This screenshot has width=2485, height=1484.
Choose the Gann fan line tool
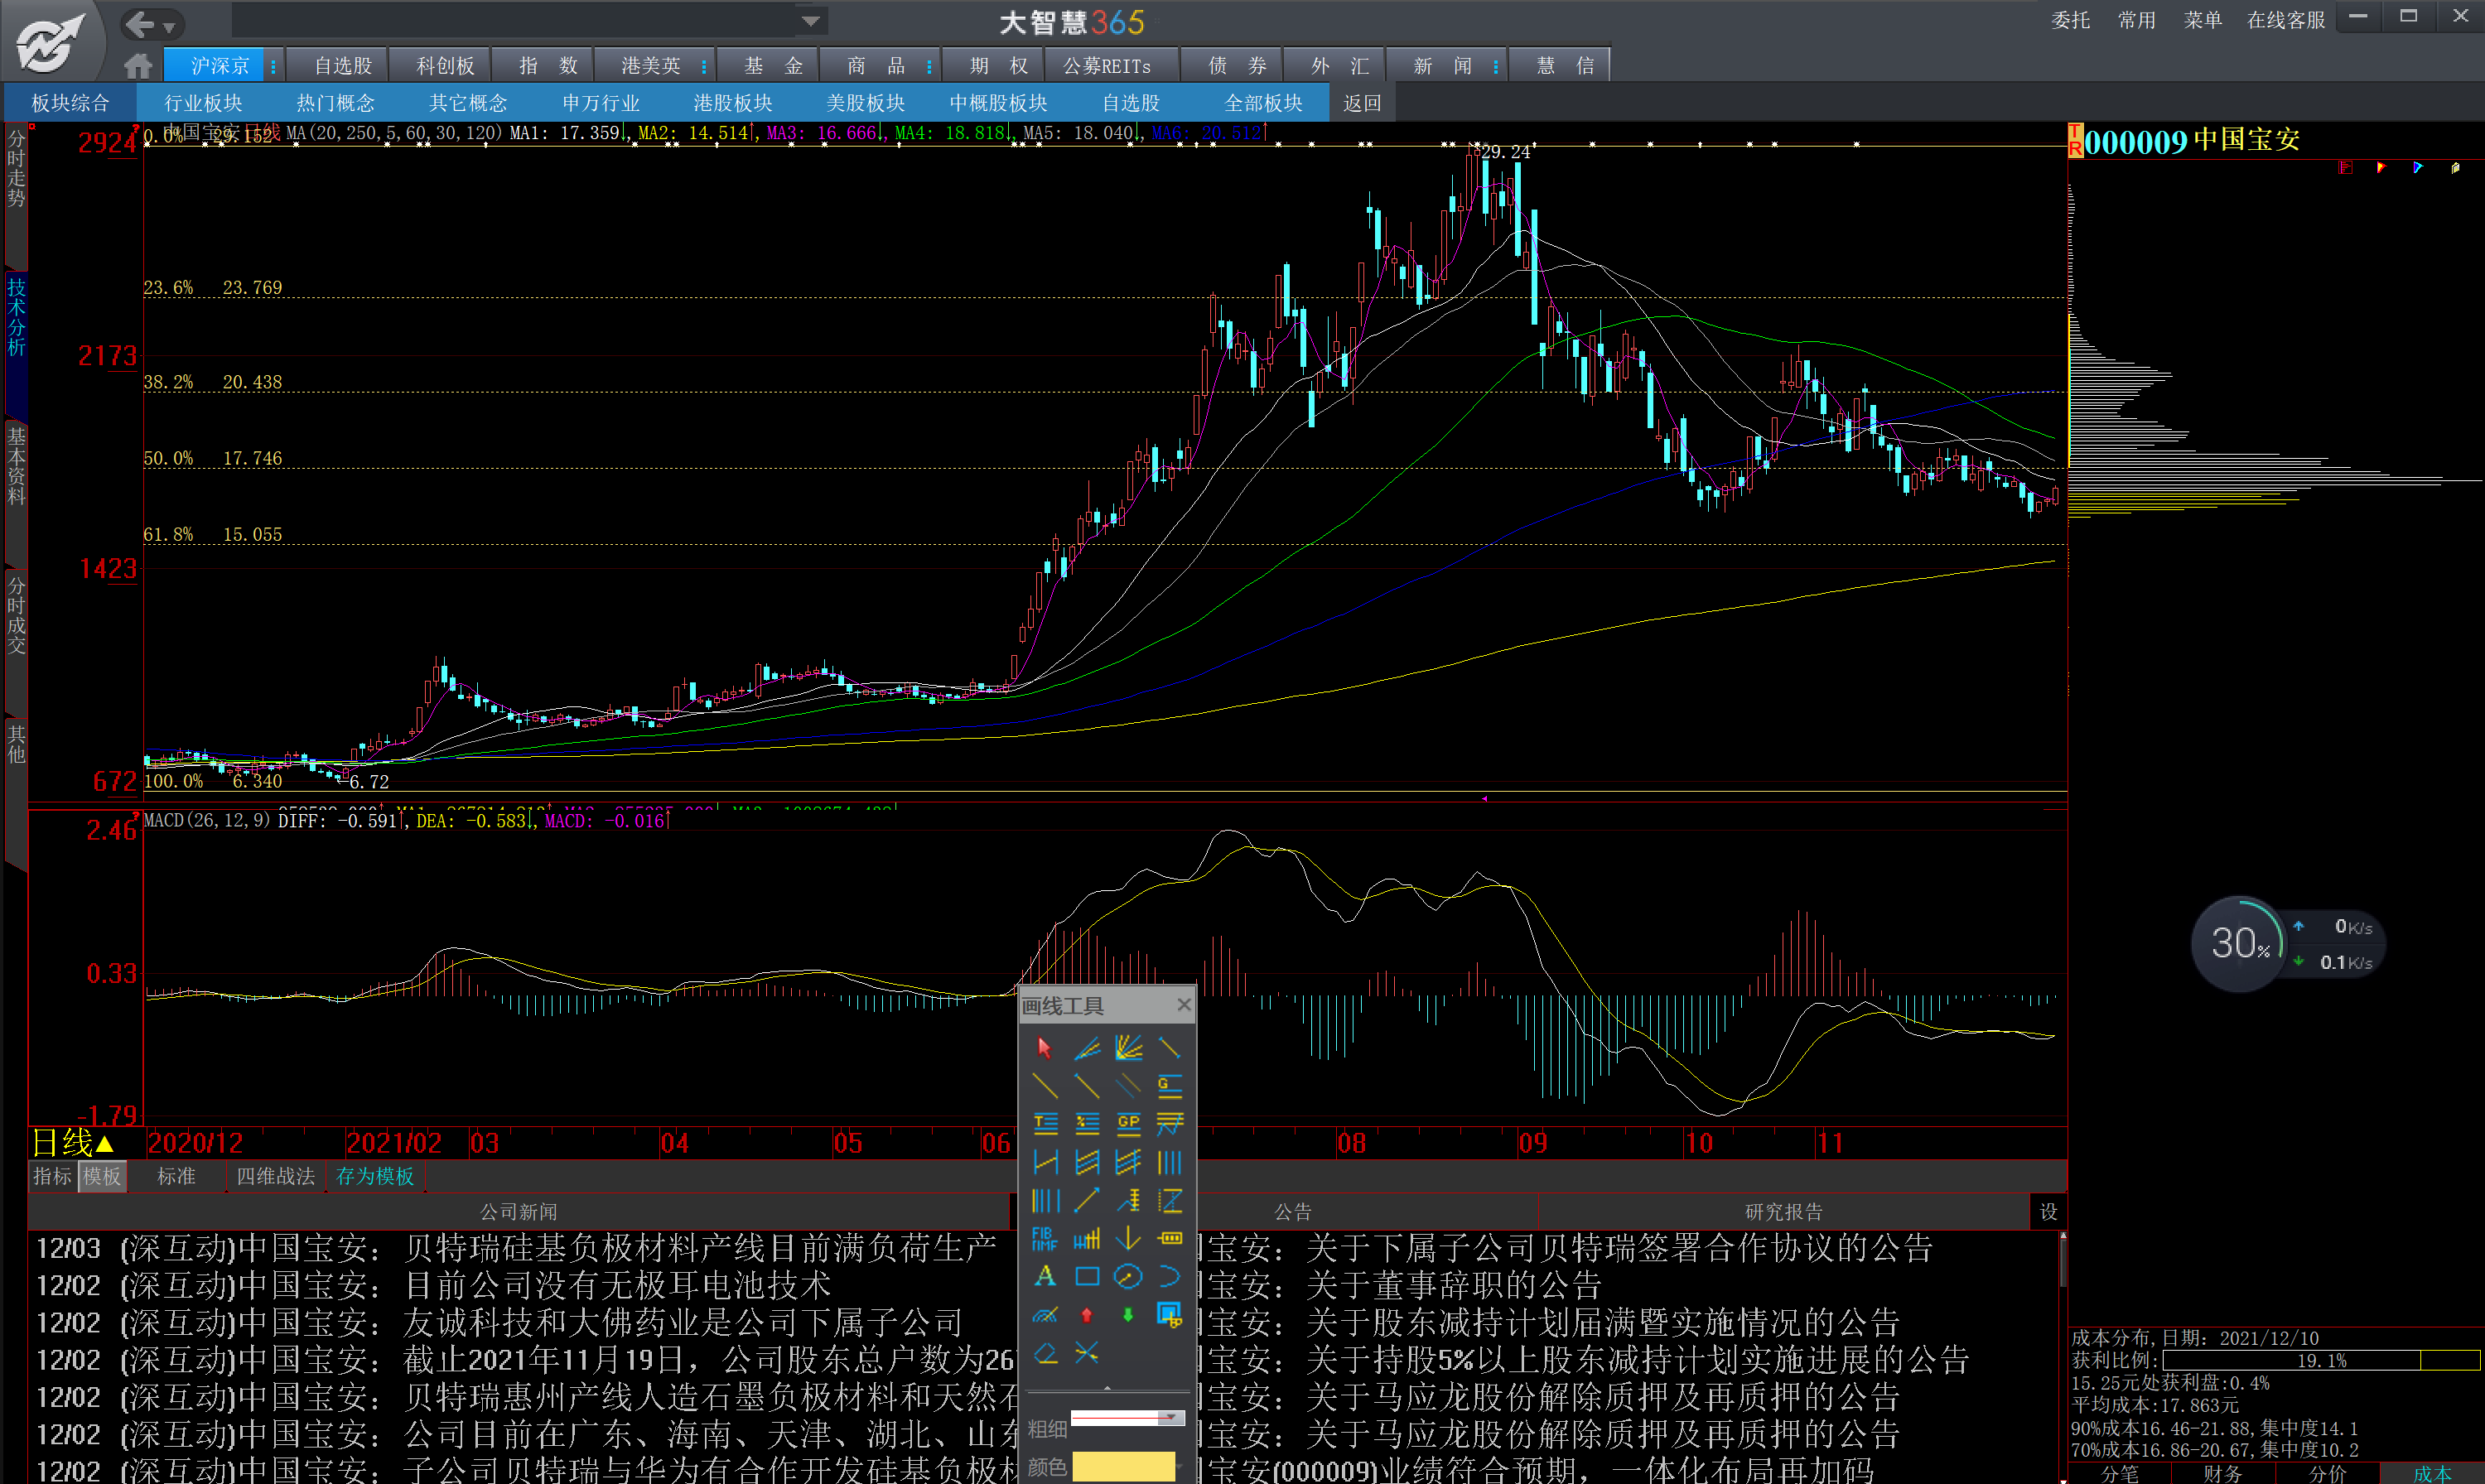click(x=1128, y=1047)
